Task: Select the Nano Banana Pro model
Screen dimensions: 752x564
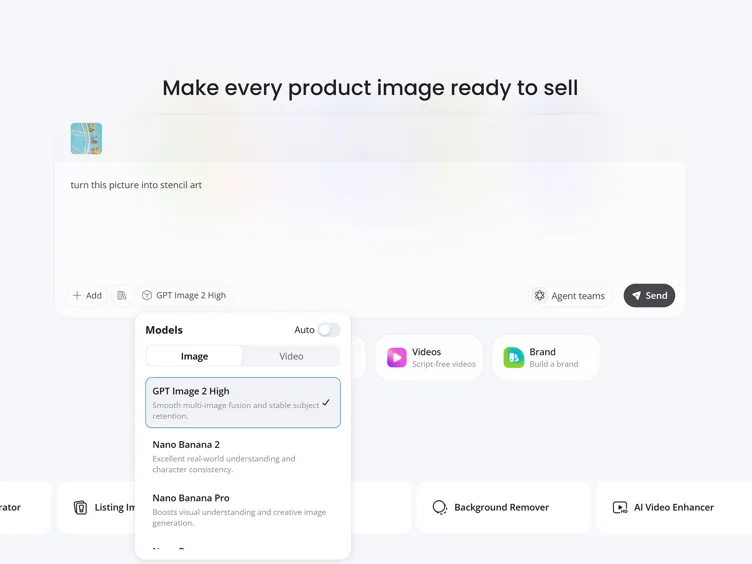Action: click(243, 509)
